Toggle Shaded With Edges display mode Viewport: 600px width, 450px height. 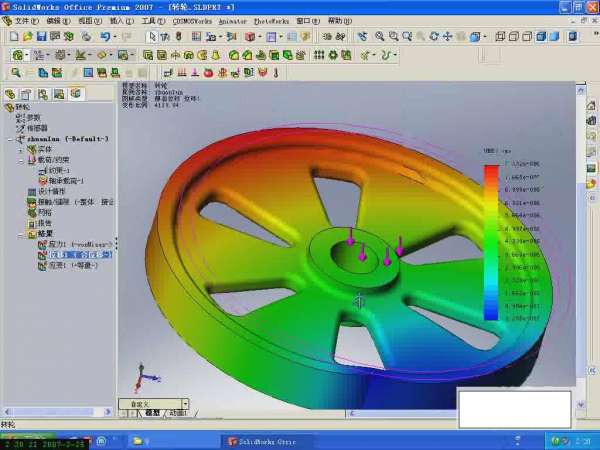541,37
